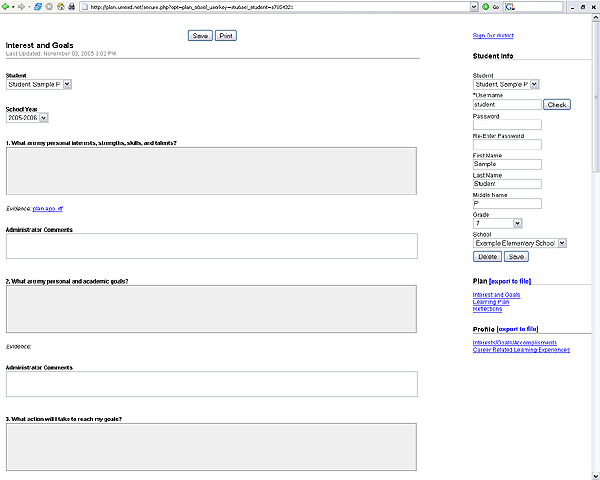Open the Learning Plan link
The image size is (600, 480).
[491, 302]
